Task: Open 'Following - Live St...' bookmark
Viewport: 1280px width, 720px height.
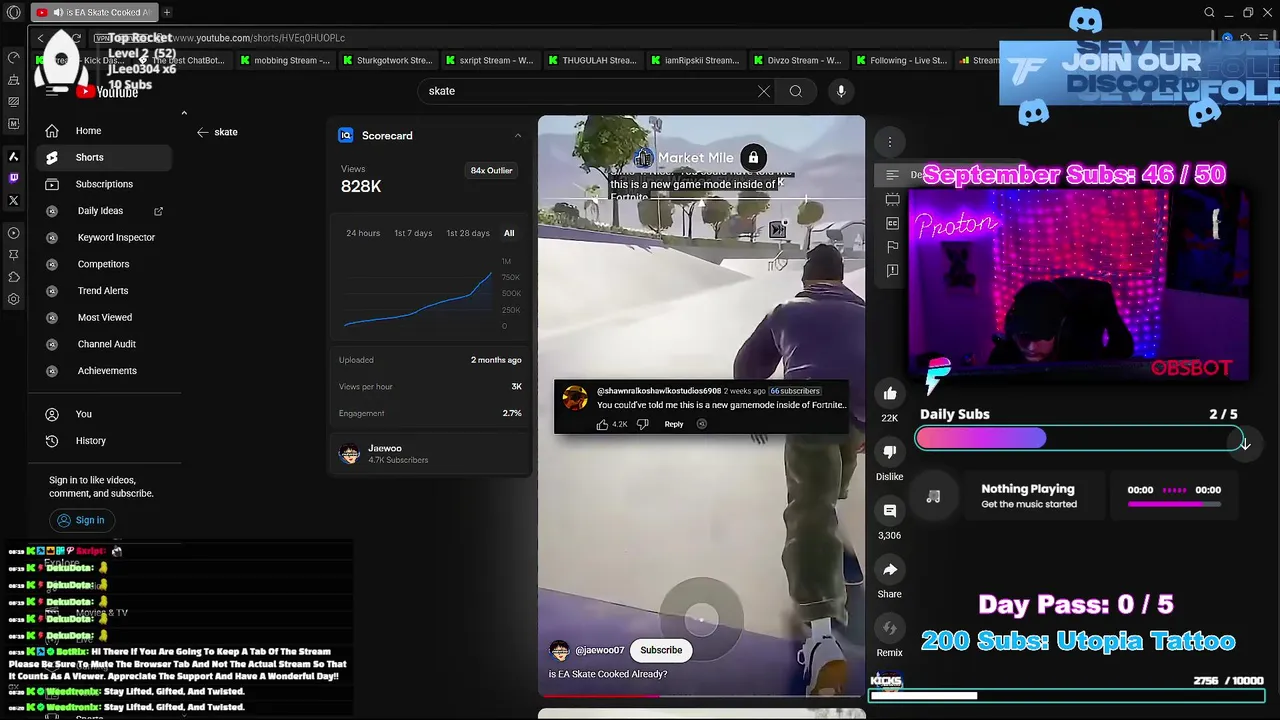Action: 900,60
